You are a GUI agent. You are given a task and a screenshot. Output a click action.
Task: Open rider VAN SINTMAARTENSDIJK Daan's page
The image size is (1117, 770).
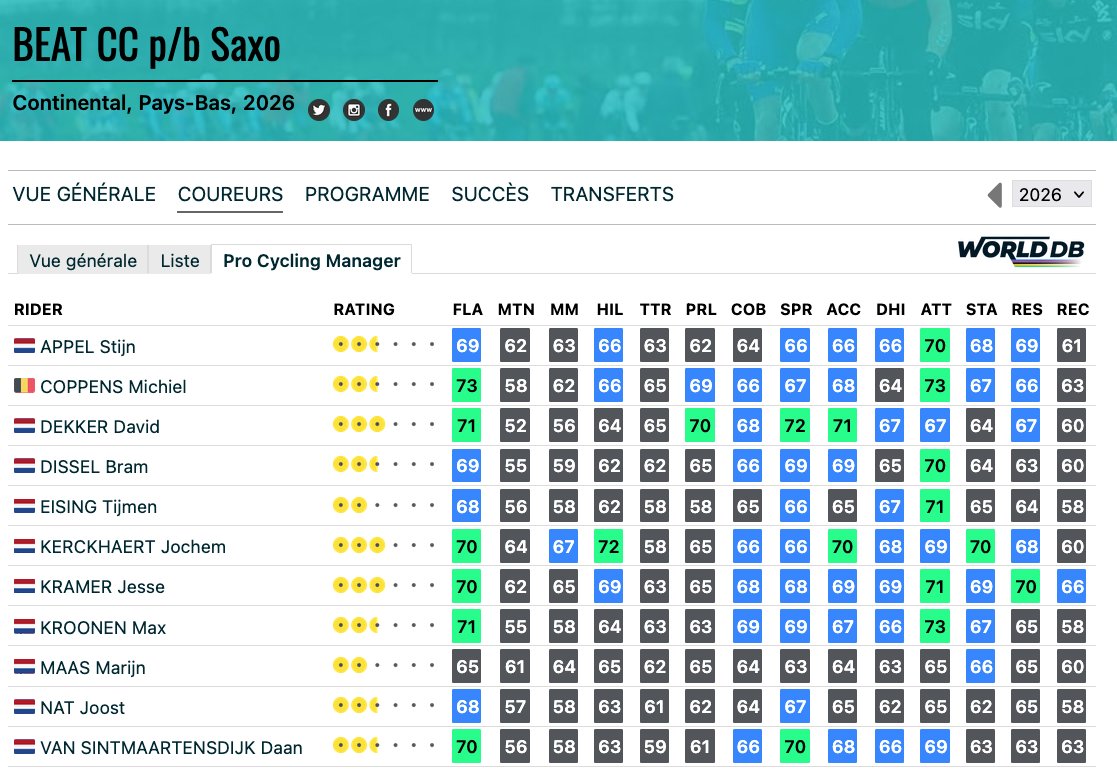(171, 748)
